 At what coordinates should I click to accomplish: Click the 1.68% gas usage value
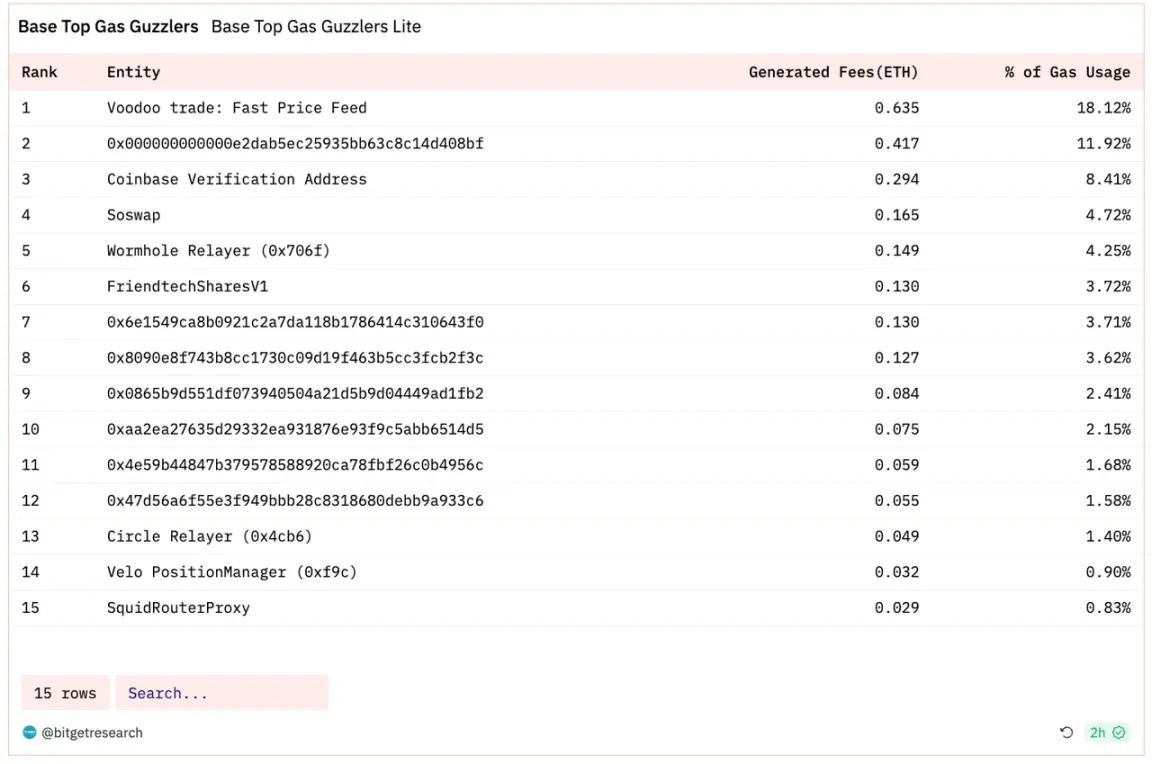click(1108, 465)
